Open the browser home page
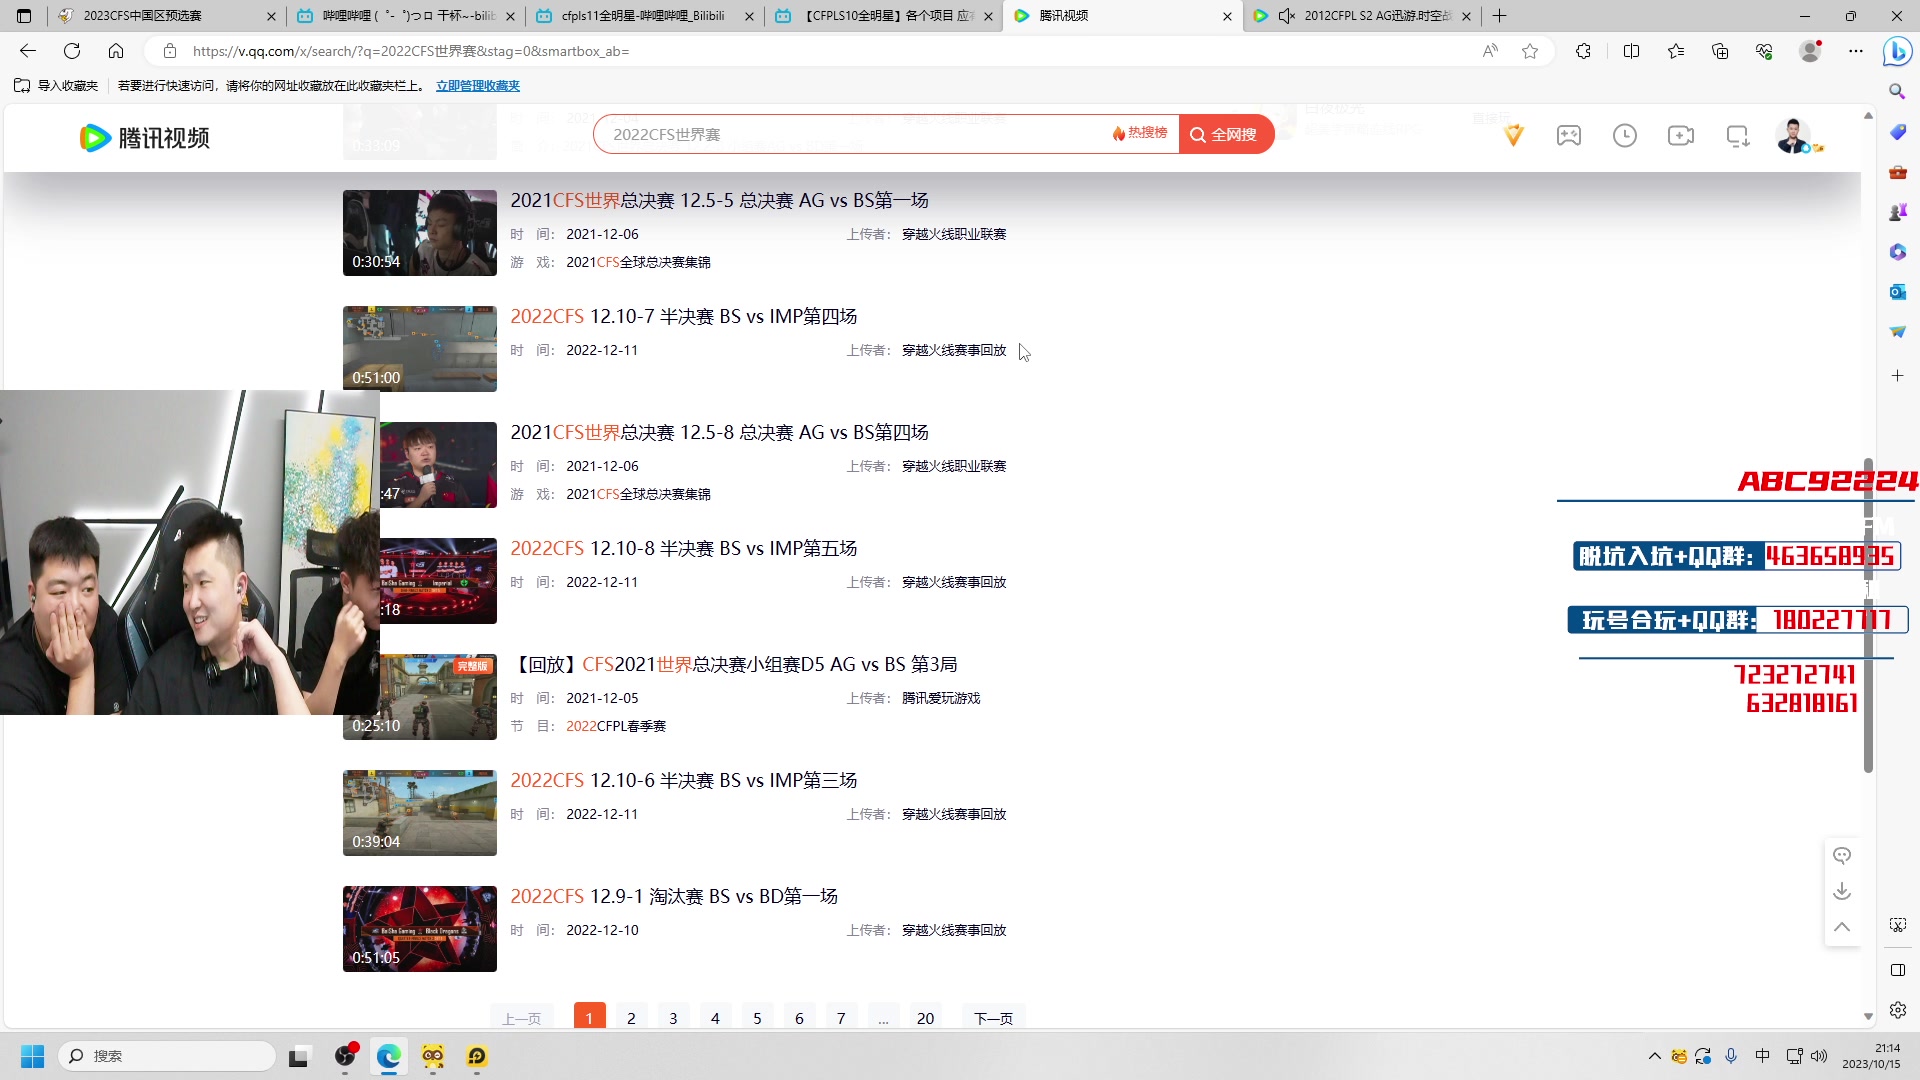This screenshot has width=1920, height=1080. pos(116,51)
